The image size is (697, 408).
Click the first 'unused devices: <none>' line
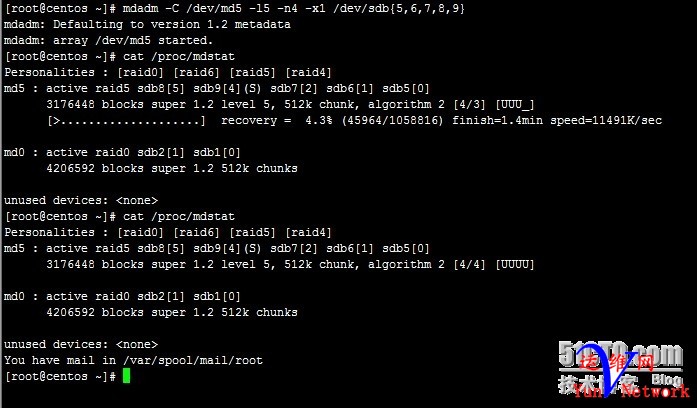click(81, 200)
